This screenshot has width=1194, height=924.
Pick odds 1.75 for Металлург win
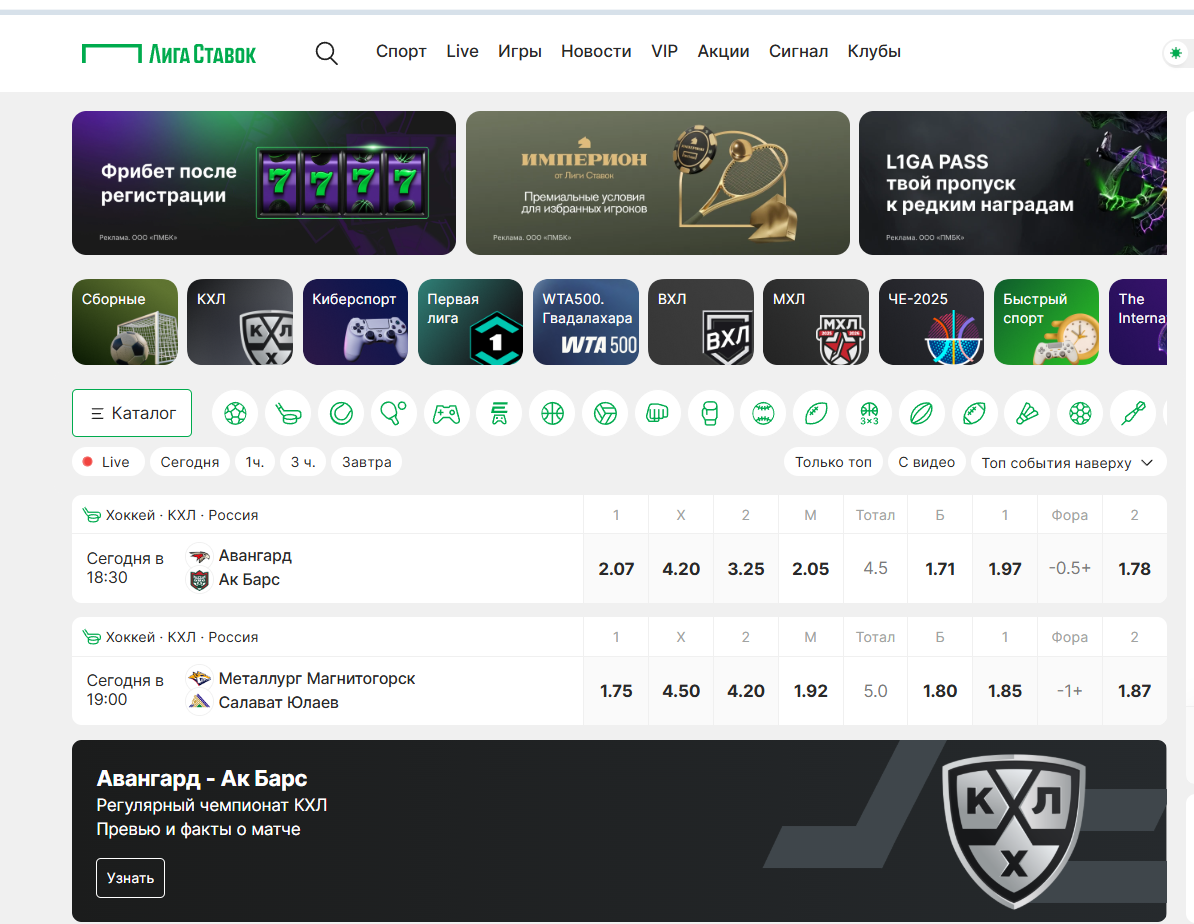pos(616,690)
